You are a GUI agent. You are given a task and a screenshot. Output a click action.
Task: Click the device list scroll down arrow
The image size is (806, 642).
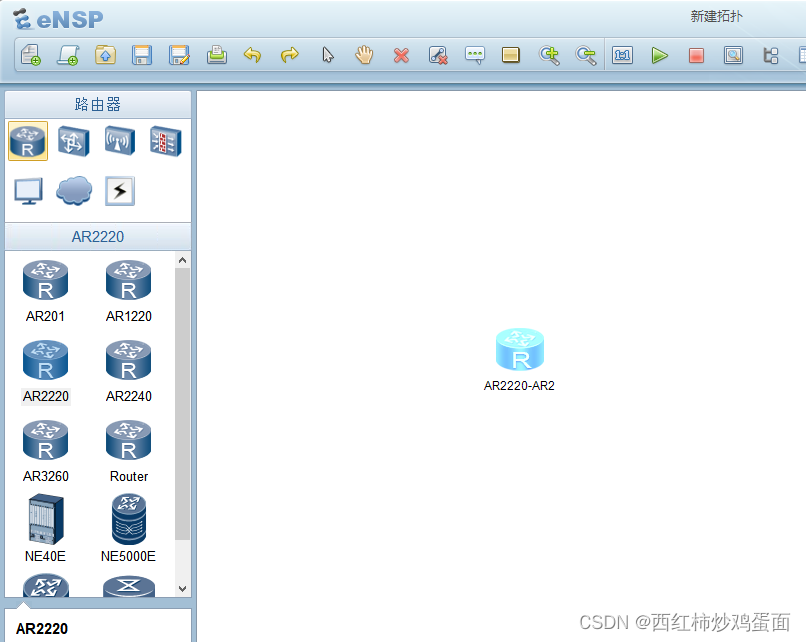click(x=182, y=589)
